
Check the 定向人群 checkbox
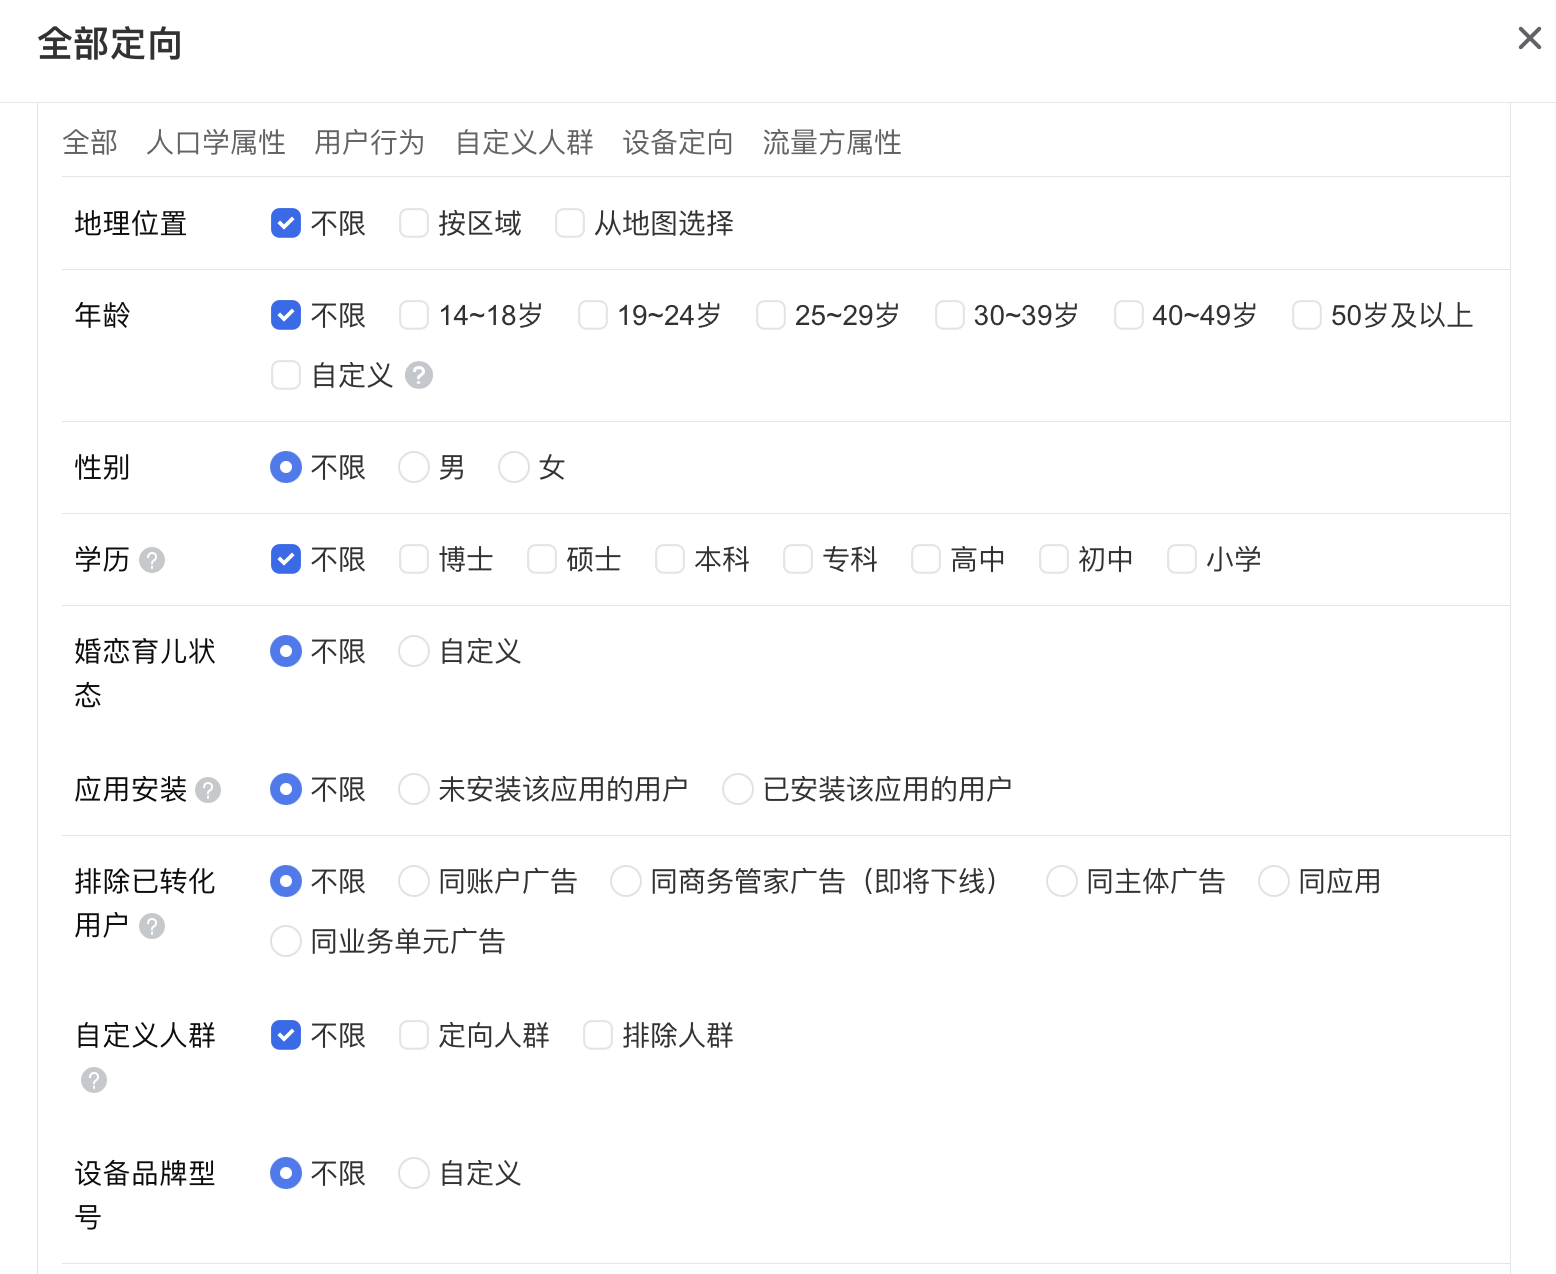[414, 1035]
